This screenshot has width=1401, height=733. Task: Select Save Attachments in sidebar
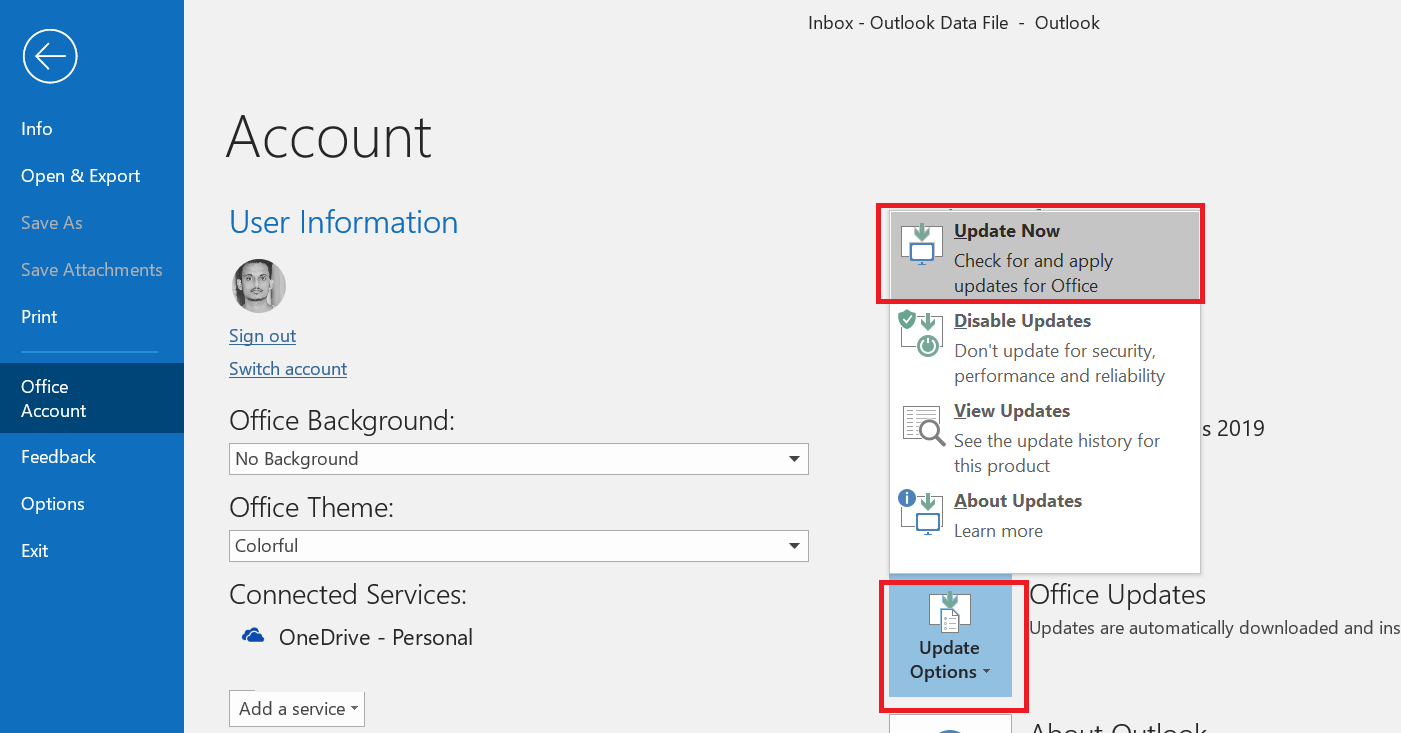pos(91,270)
